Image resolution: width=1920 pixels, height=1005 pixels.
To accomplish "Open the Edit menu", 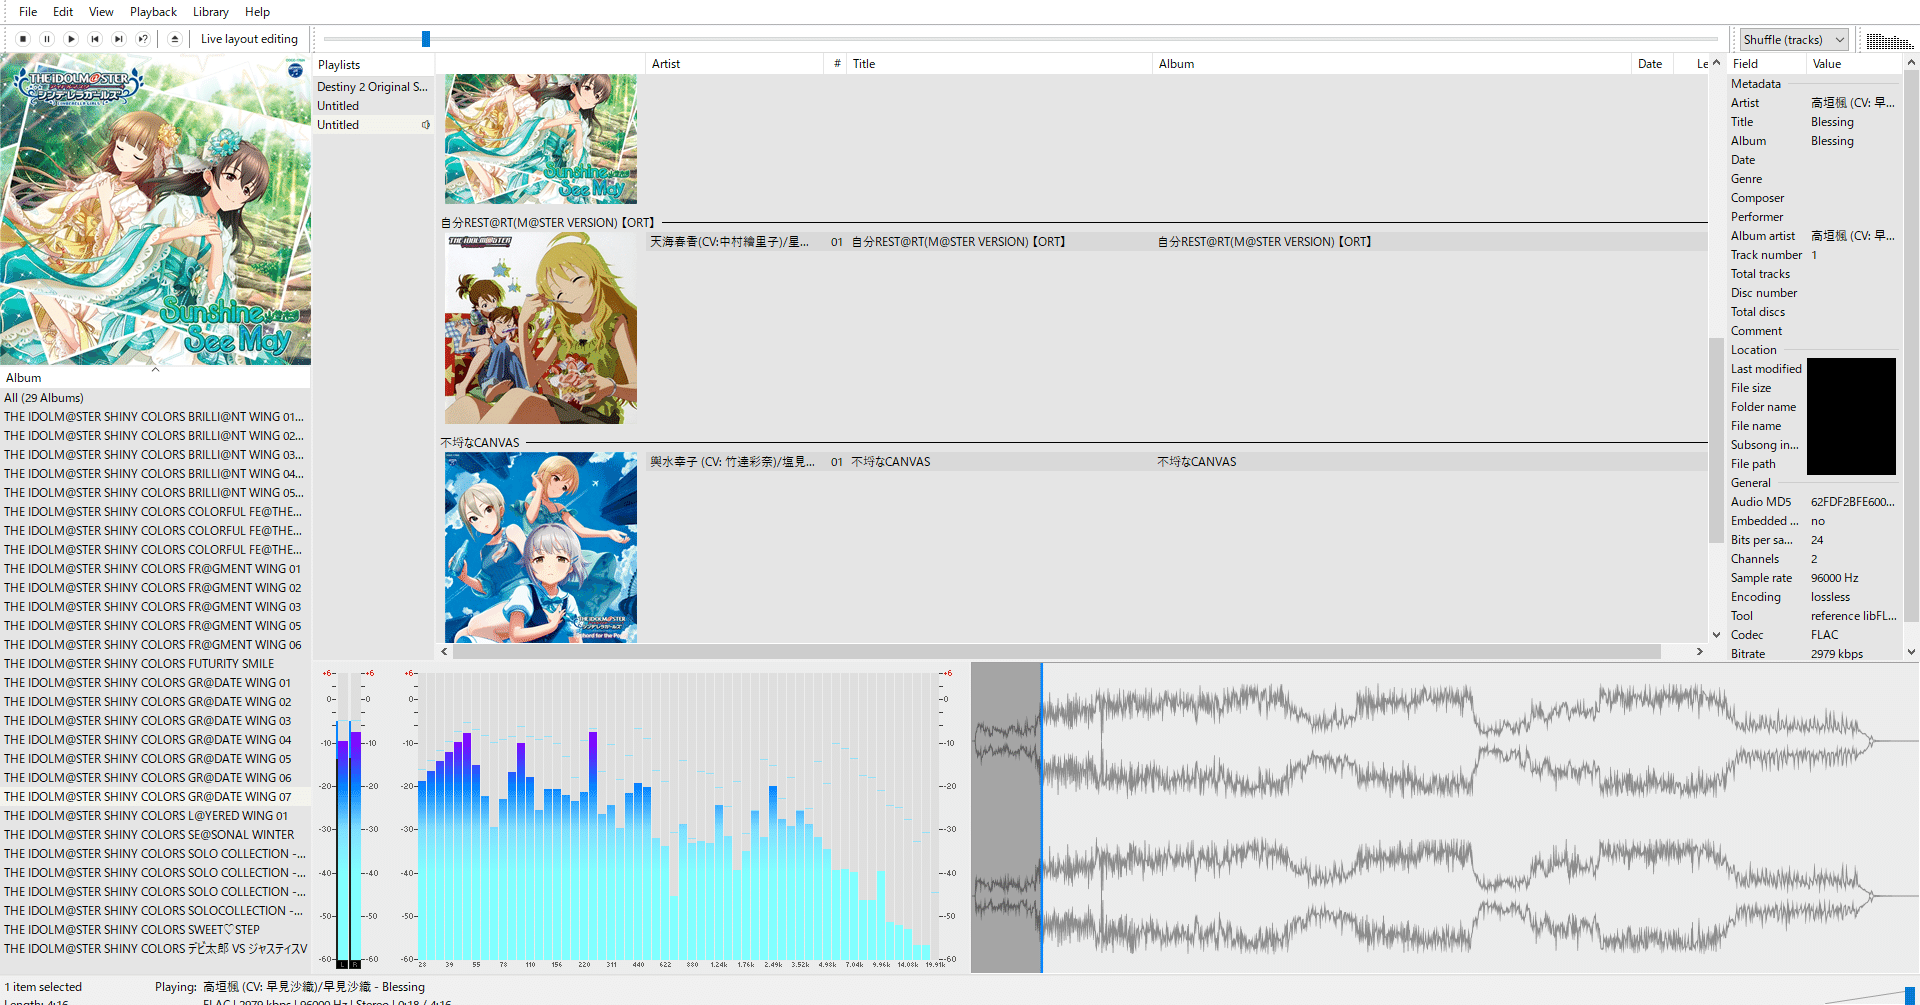I will (63, 12).
